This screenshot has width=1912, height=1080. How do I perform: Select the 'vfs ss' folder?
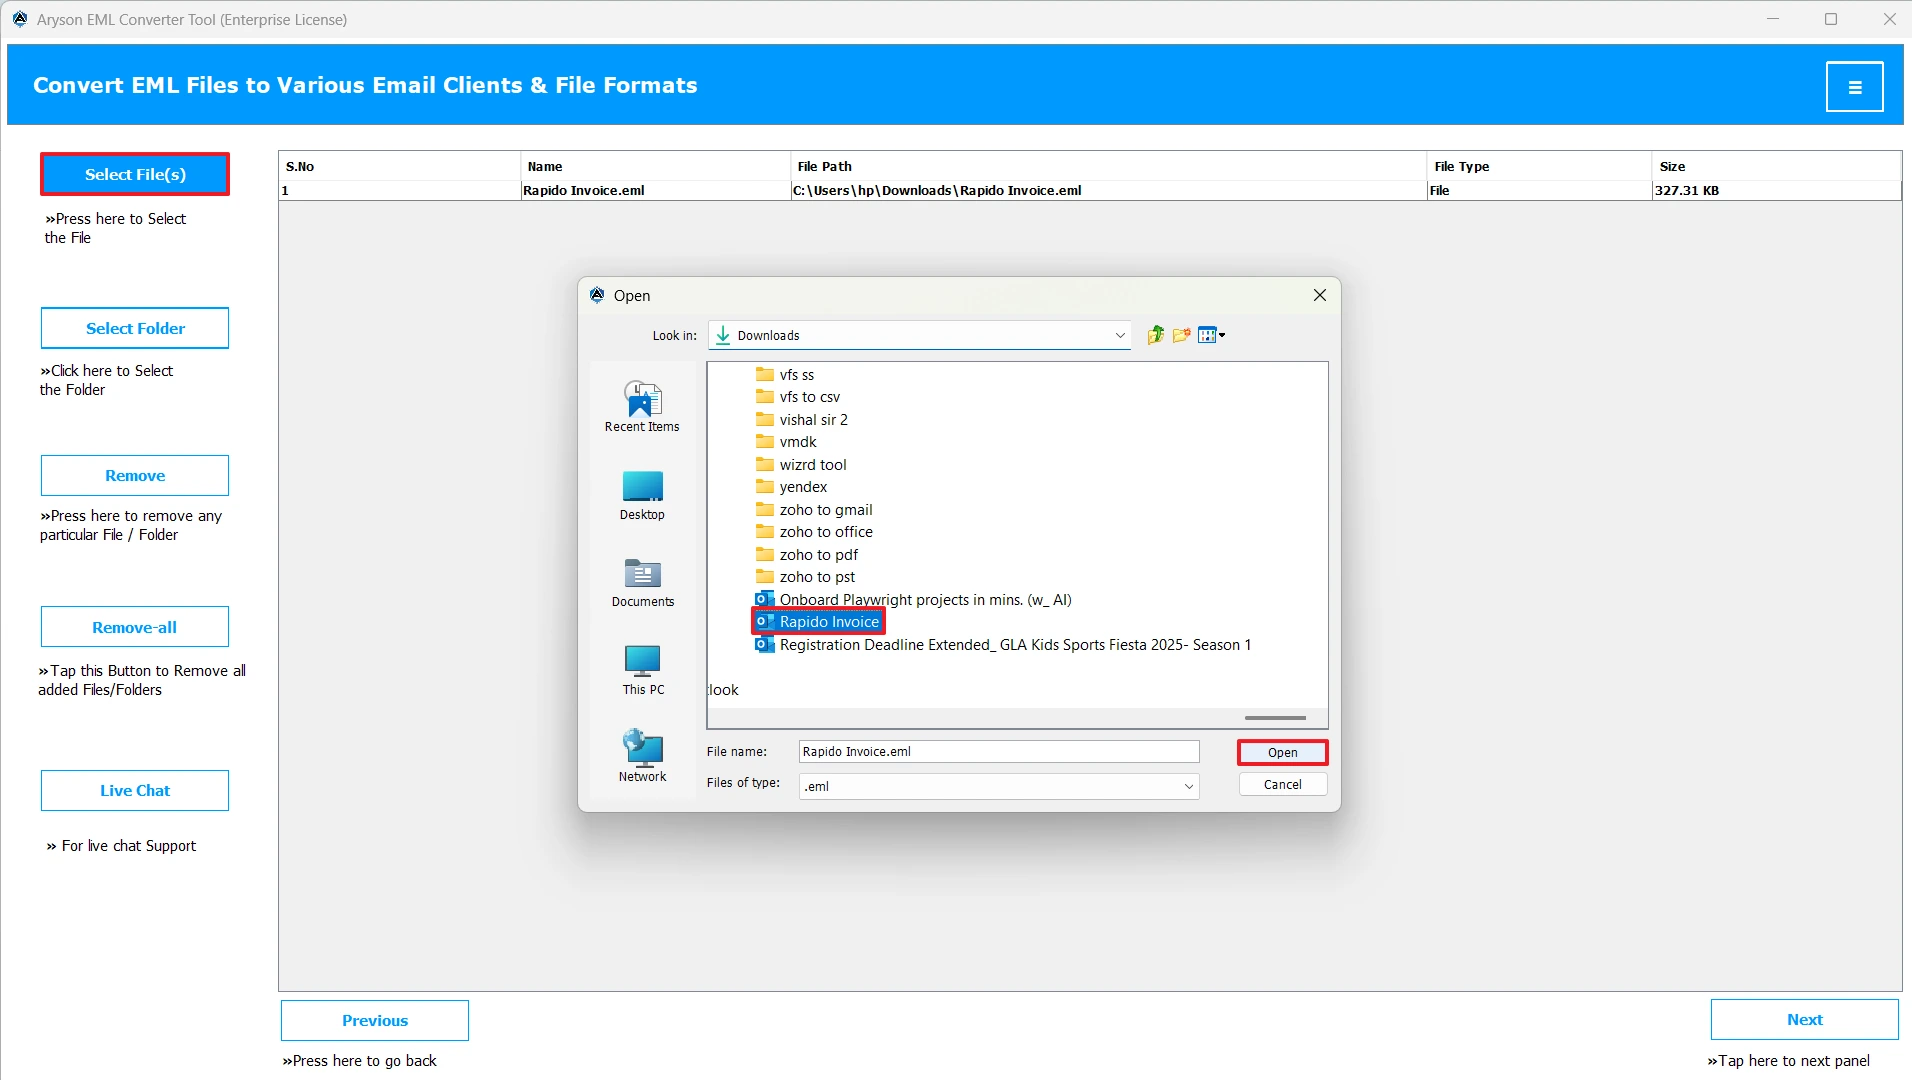pyautogui.click(x=785, y=375)
